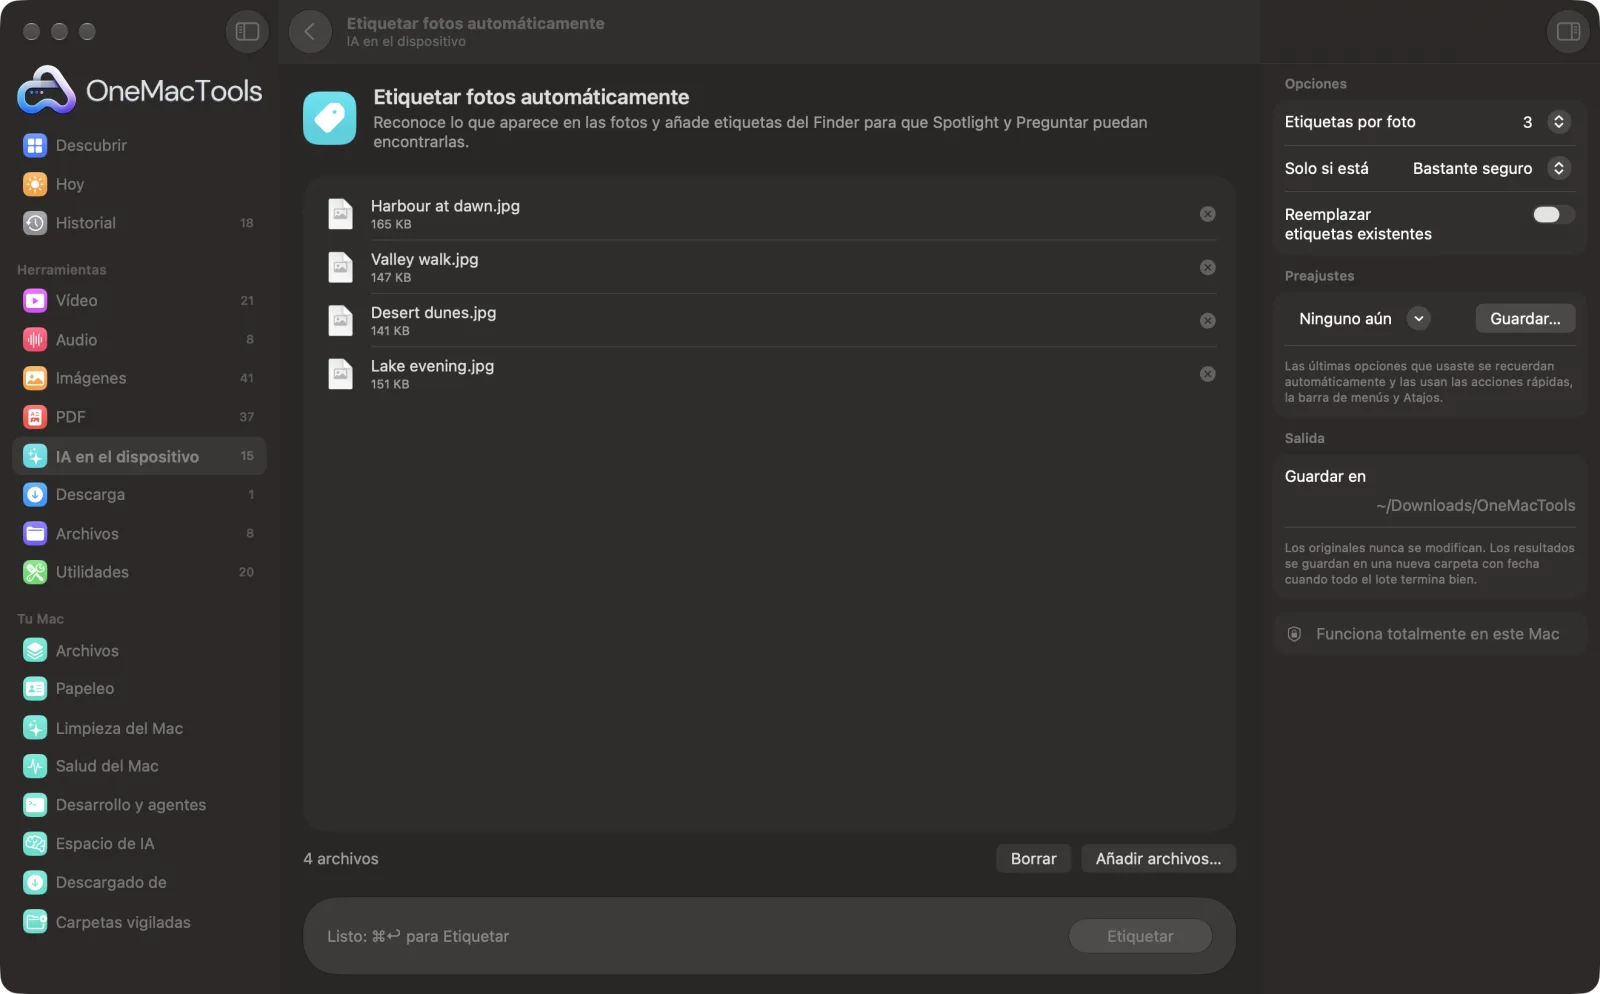This screenshot has width=1600, height=994.
Task: Click the Borrar button
Action: pyautogui.click(x=1033, y=859)
